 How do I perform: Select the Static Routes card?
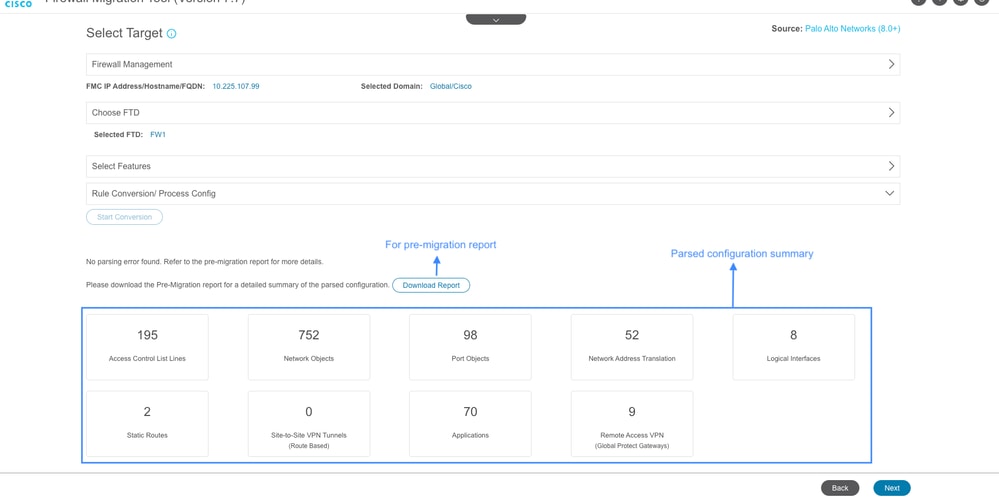(147, 424)
